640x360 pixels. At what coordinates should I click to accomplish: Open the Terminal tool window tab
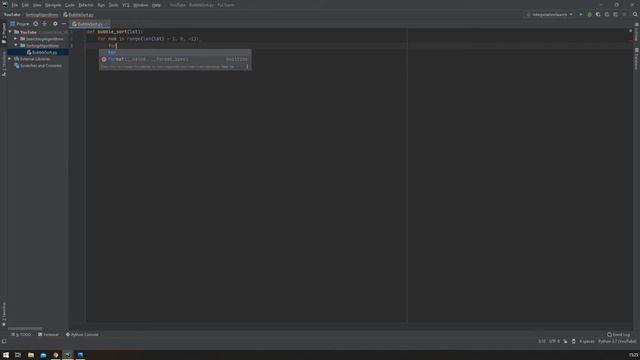49,335
